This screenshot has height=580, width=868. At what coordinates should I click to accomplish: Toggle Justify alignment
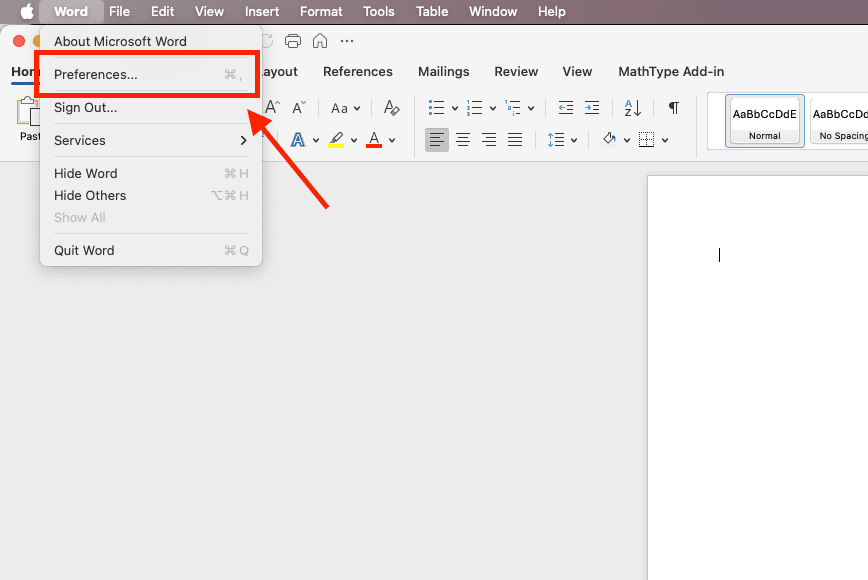(x=515, y=140)
